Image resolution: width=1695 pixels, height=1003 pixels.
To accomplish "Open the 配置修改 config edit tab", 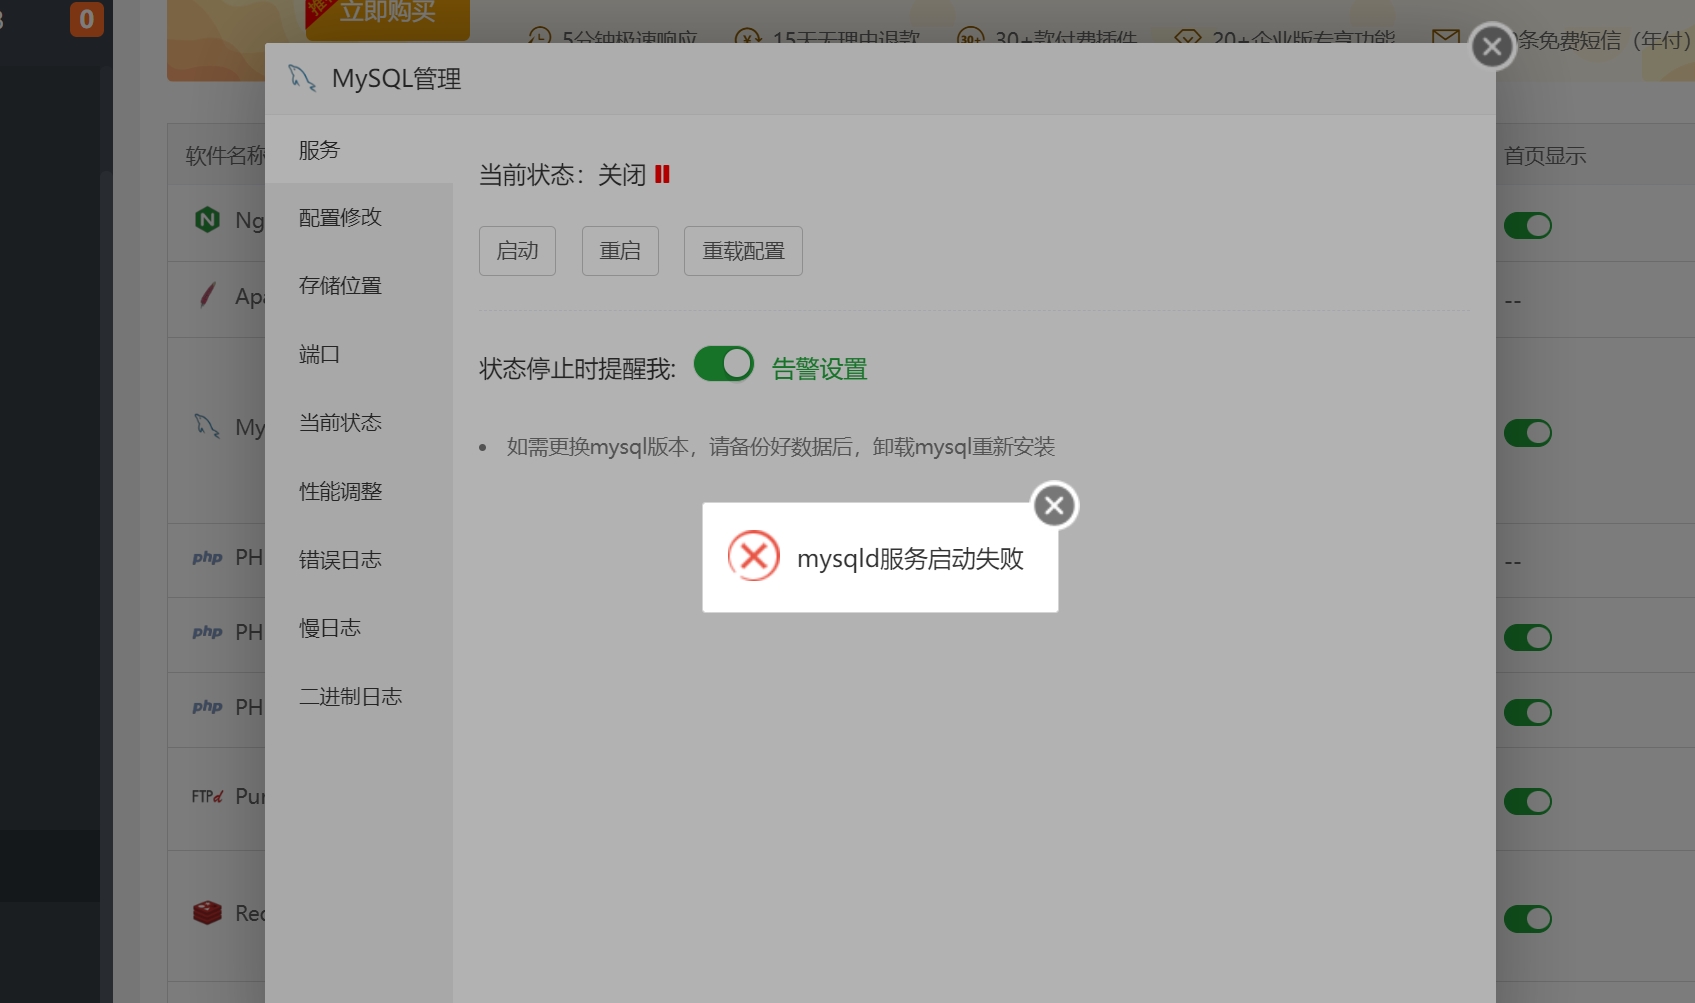I will pyautogui.click(x=359, y=217).
